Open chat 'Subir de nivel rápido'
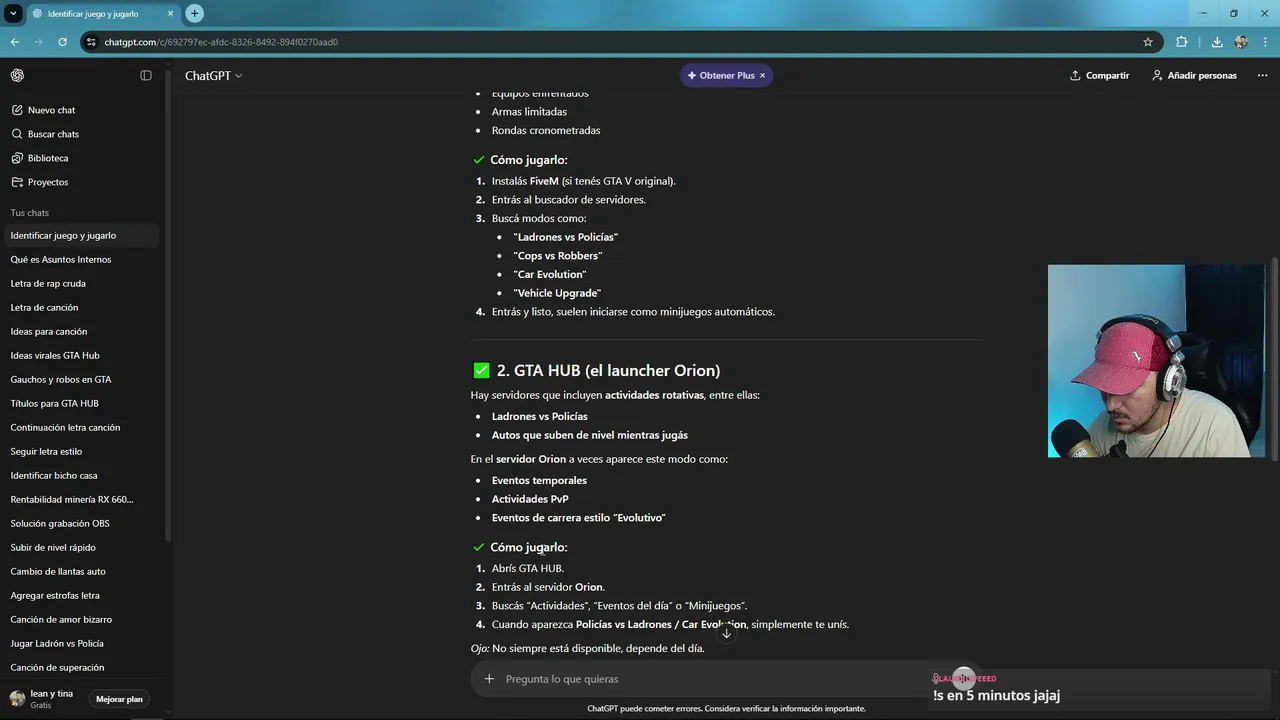The image size is (1280, 720). [x=80, y=548]
